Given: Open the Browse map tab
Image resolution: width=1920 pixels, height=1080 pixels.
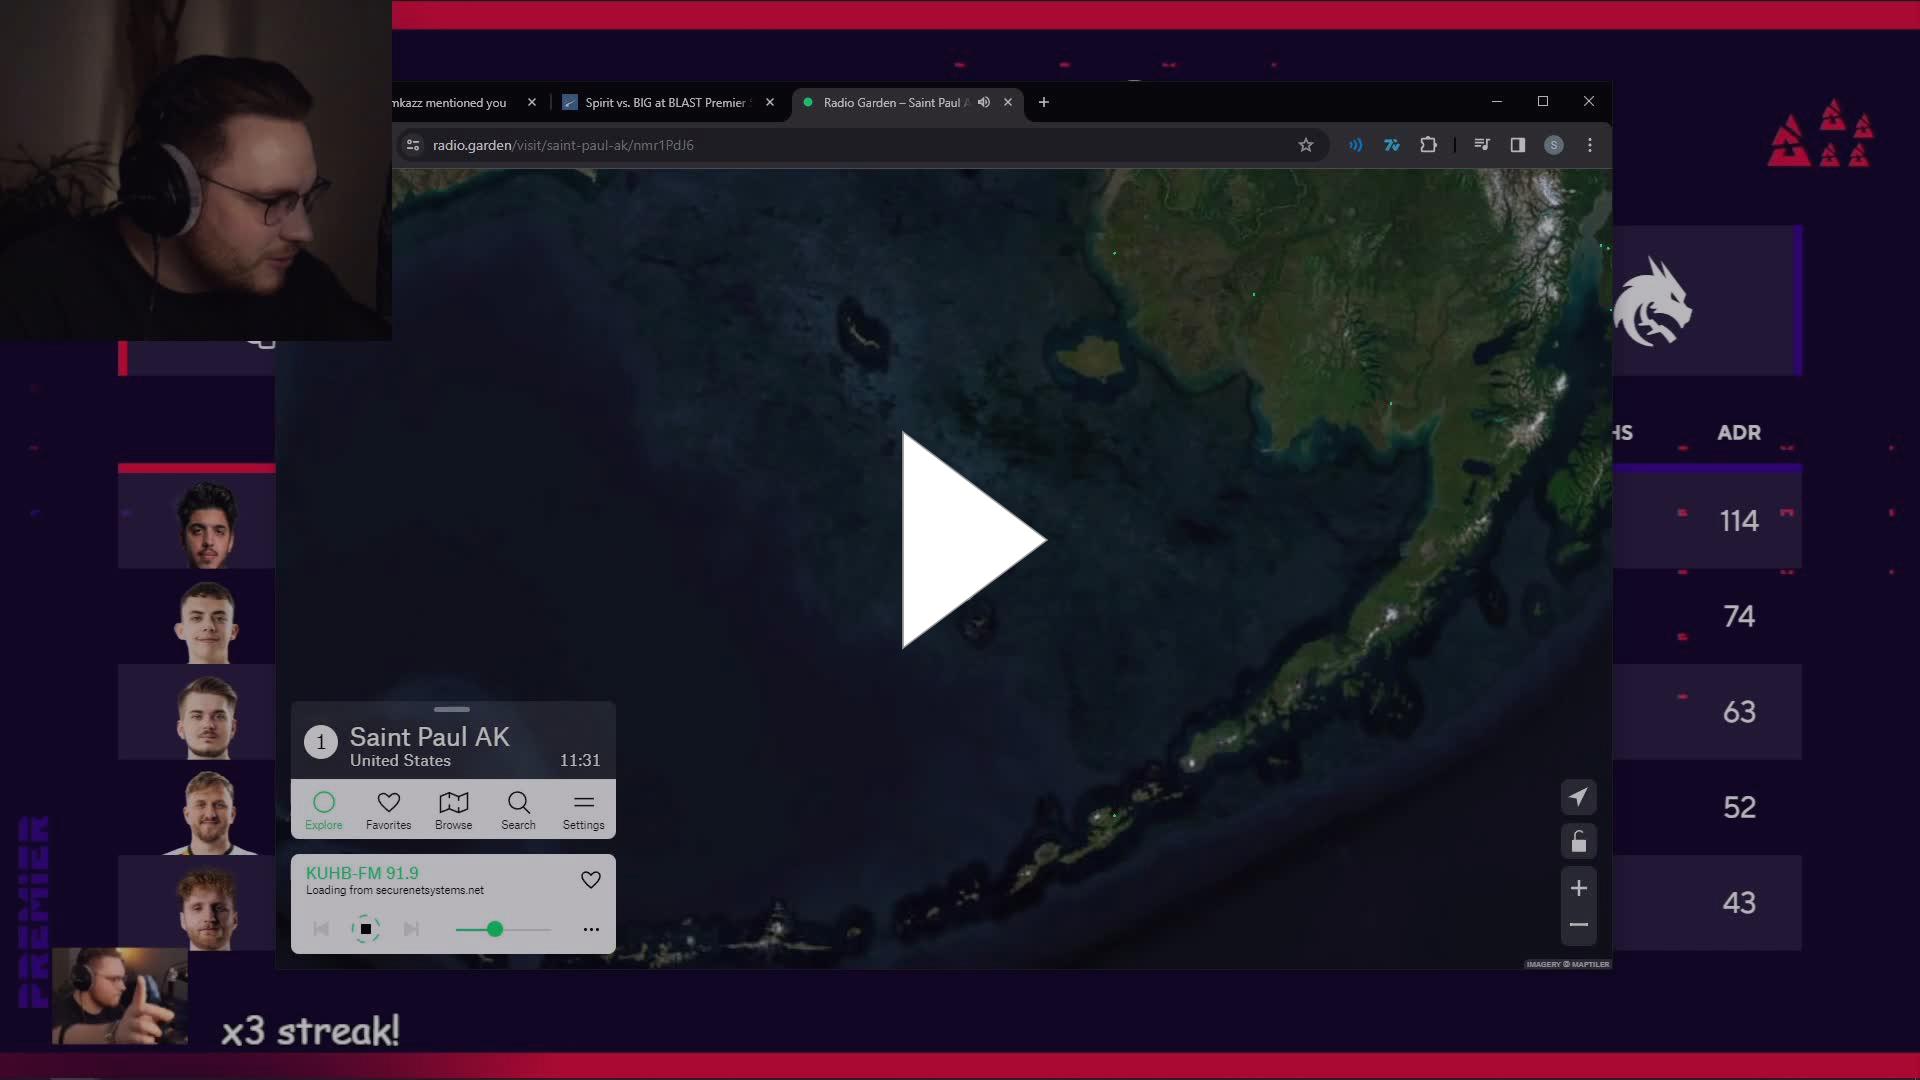Looking at the screenshot, I should tap(453, 810).
